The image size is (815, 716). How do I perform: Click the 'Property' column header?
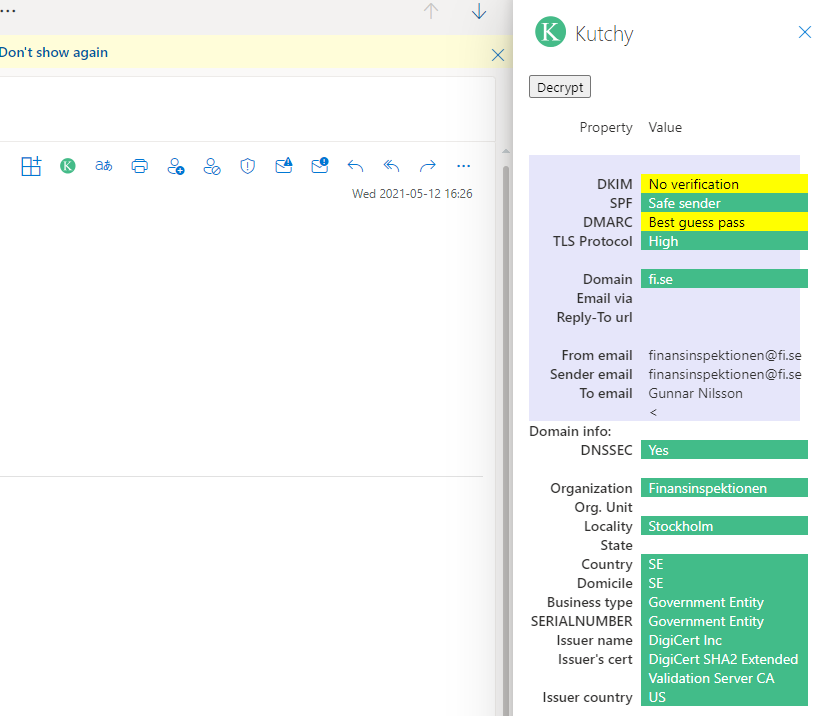pos(606,127)
